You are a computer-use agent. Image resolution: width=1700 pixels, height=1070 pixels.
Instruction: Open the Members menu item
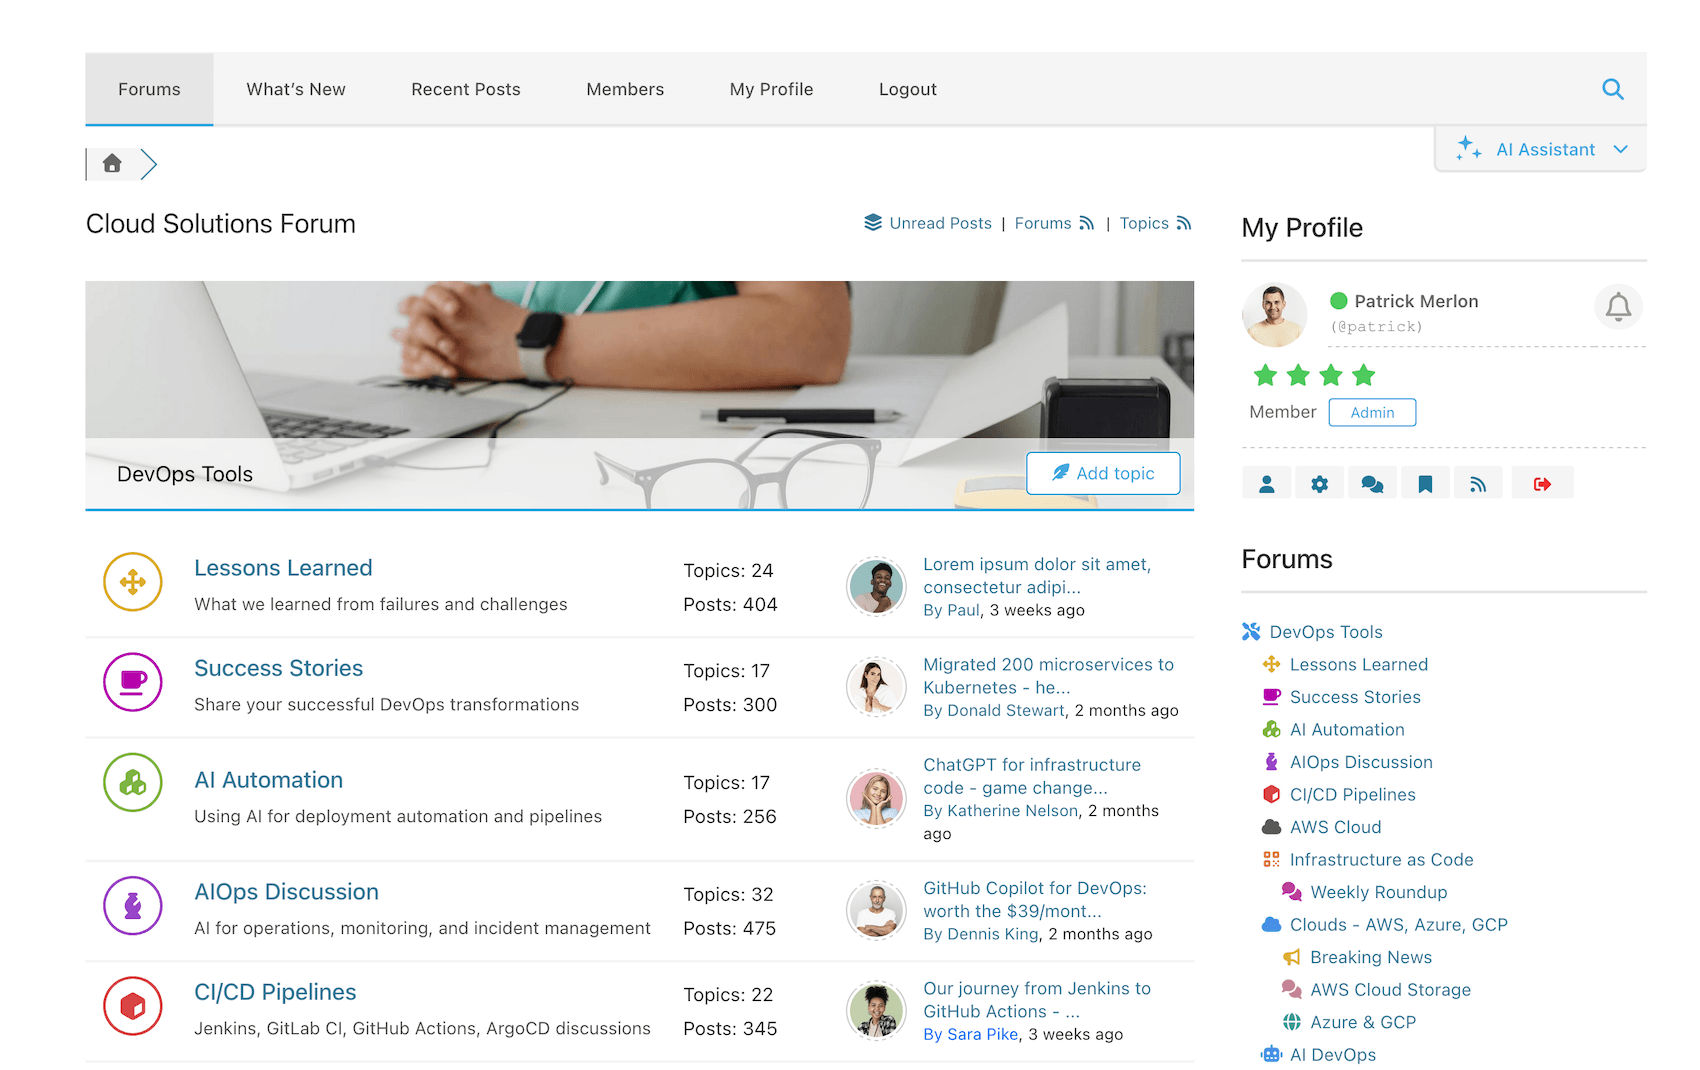(624, 89)
